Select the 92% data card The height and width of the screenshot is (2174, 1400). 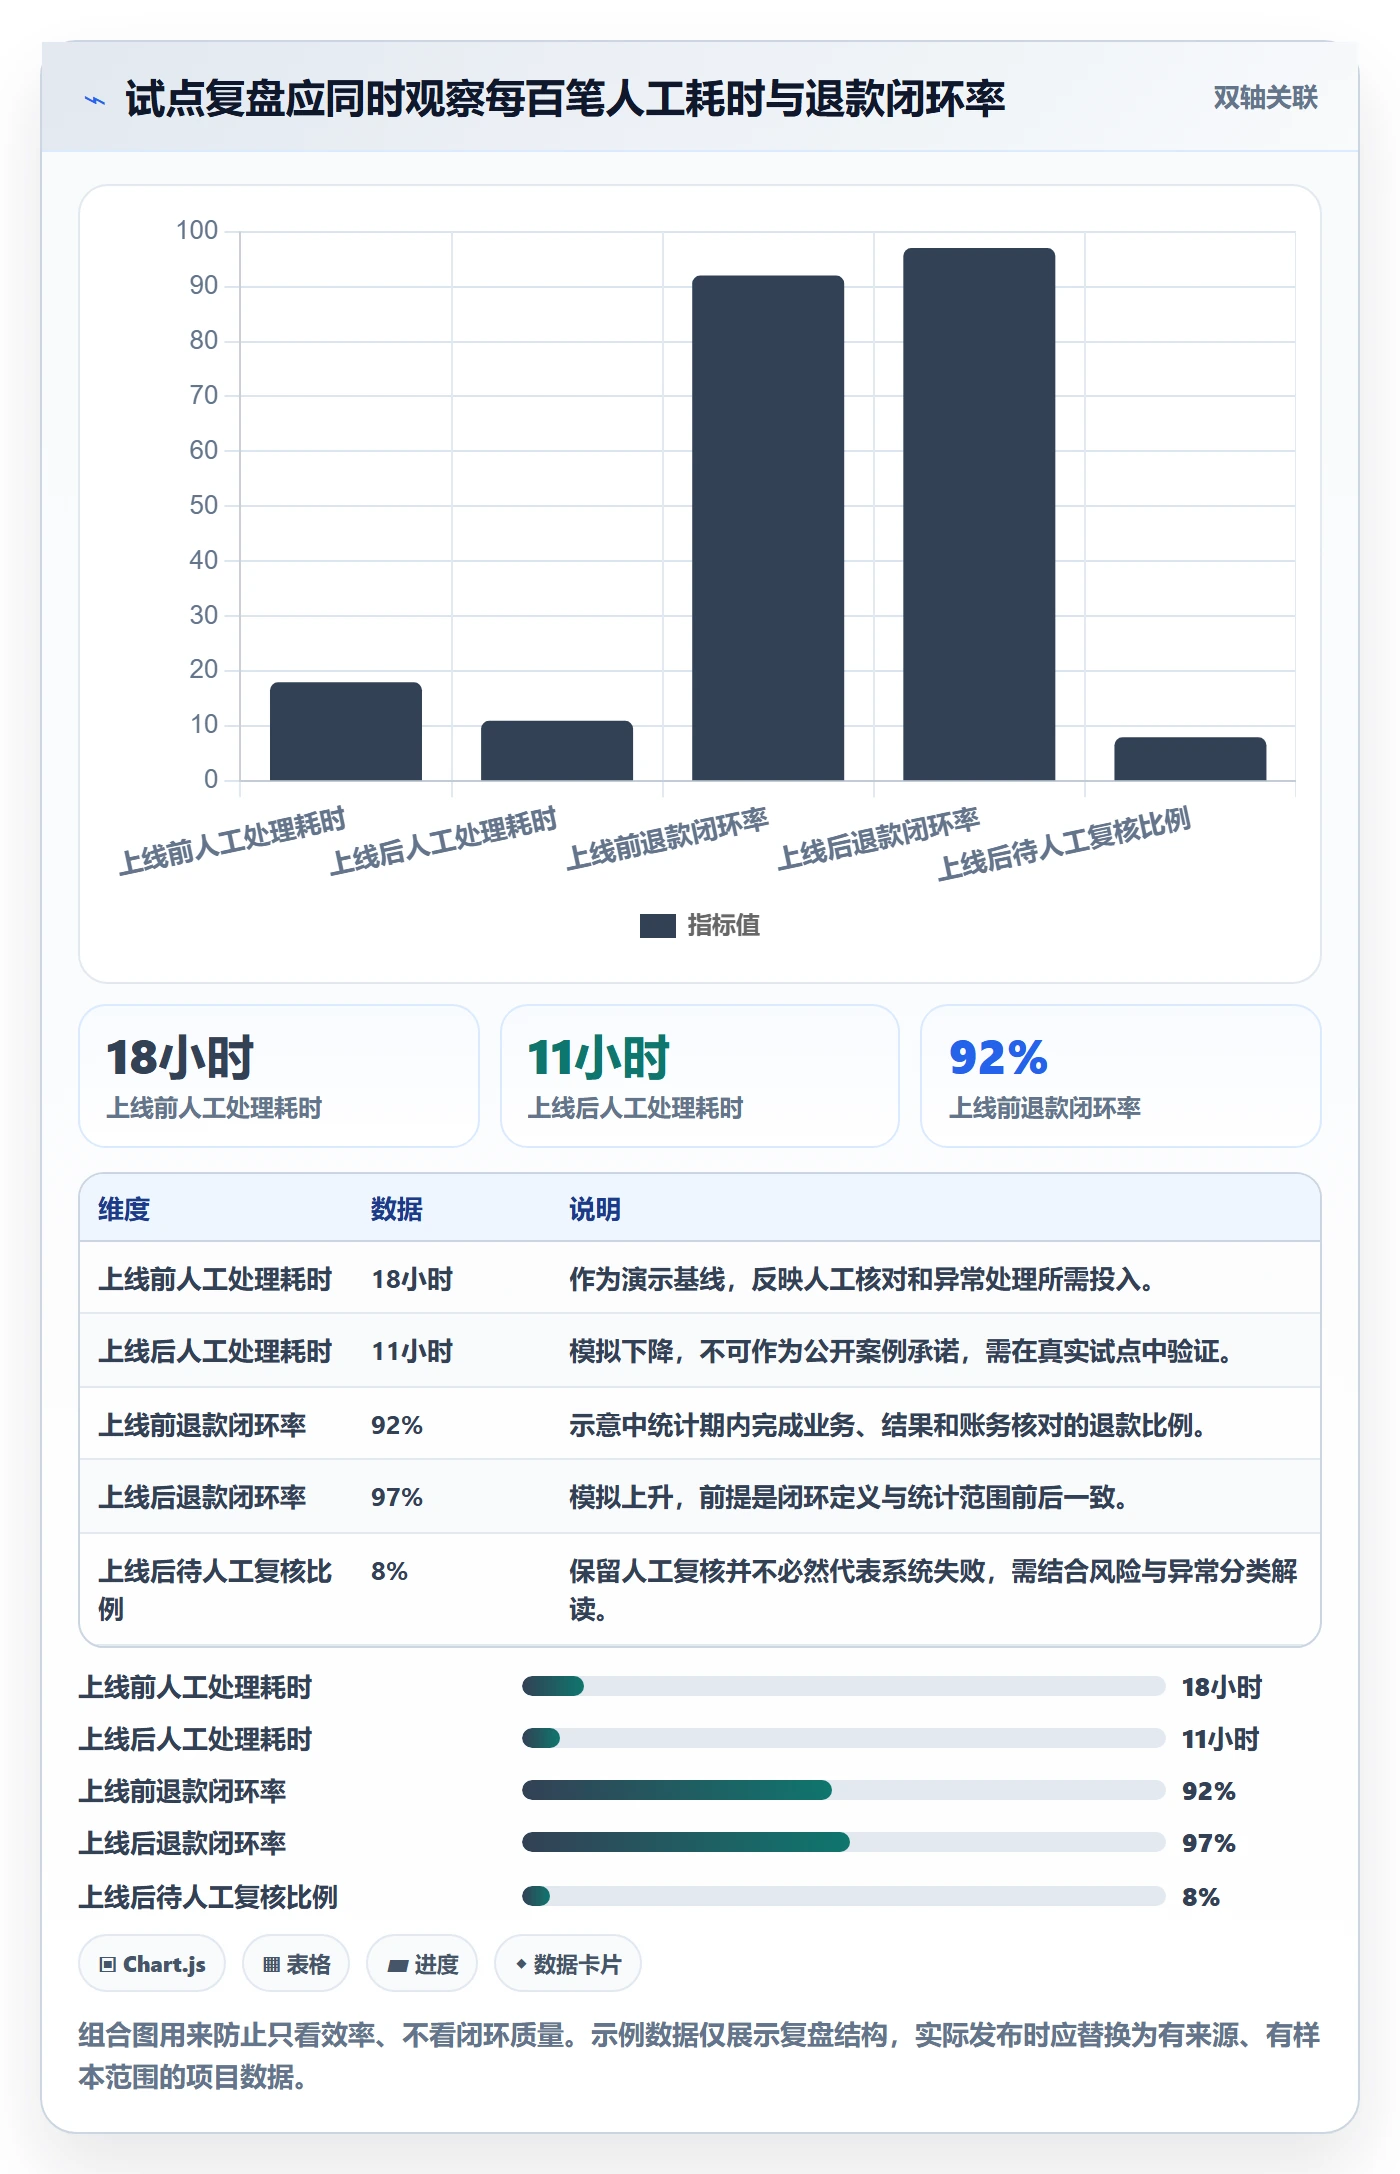click(x=1120, y=1076)
